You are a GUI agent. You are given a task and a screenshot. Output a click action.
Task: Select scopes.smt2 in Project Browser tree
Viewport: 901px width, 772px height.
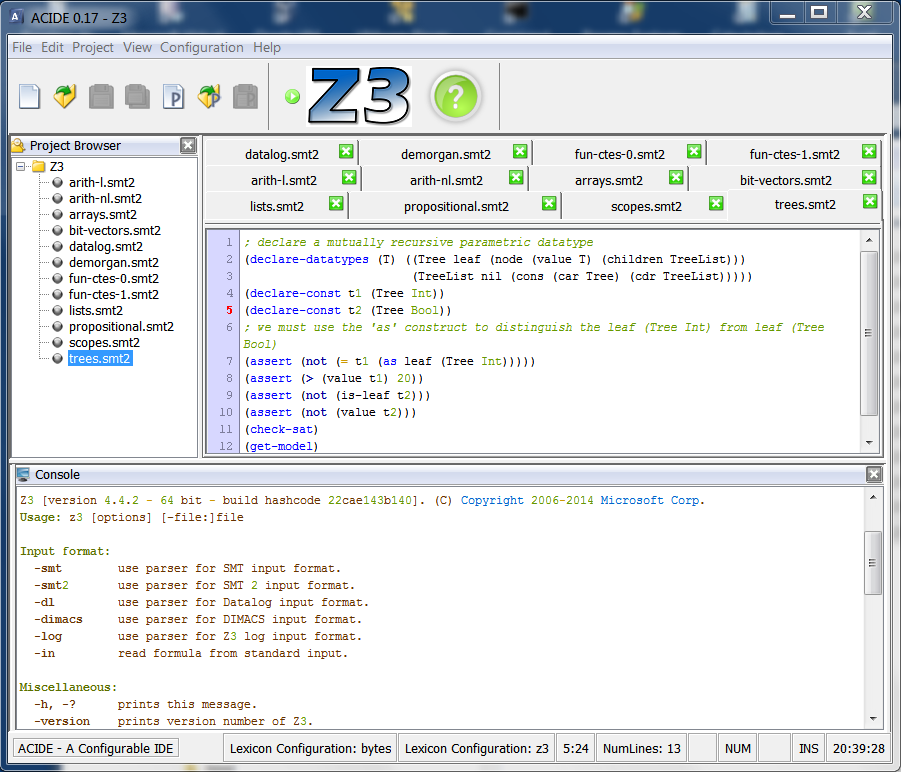click(x=105, y=343)
